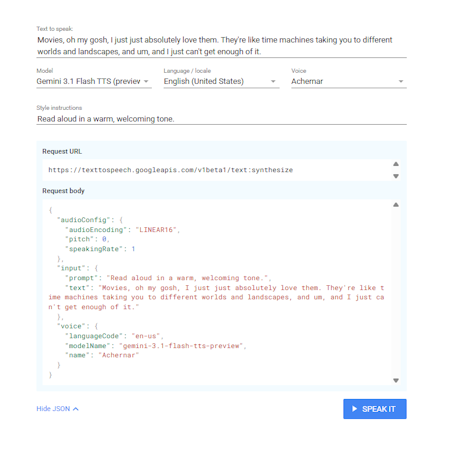Open the Voice dropdown showing Achernar
The height and width of the screenshot is (450, 451).
click(x=349, y=81)
